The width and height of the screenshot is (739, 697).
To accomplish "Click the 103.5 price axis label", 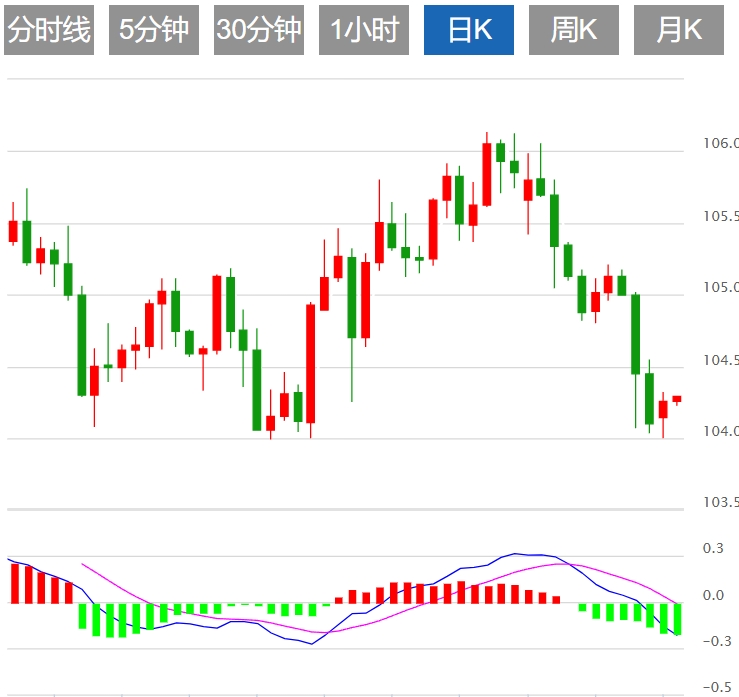I will coord(720,502).
